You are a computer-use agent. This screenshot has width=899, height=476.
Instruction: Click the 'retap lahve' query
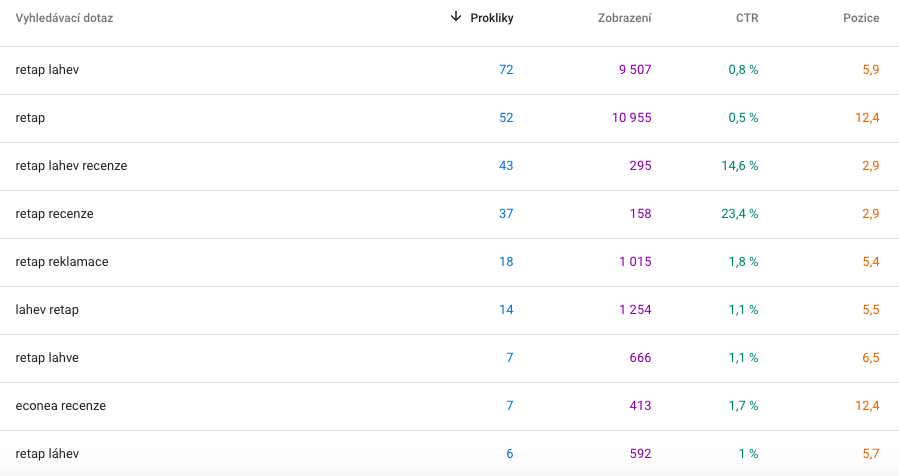(x=47, y=358)
